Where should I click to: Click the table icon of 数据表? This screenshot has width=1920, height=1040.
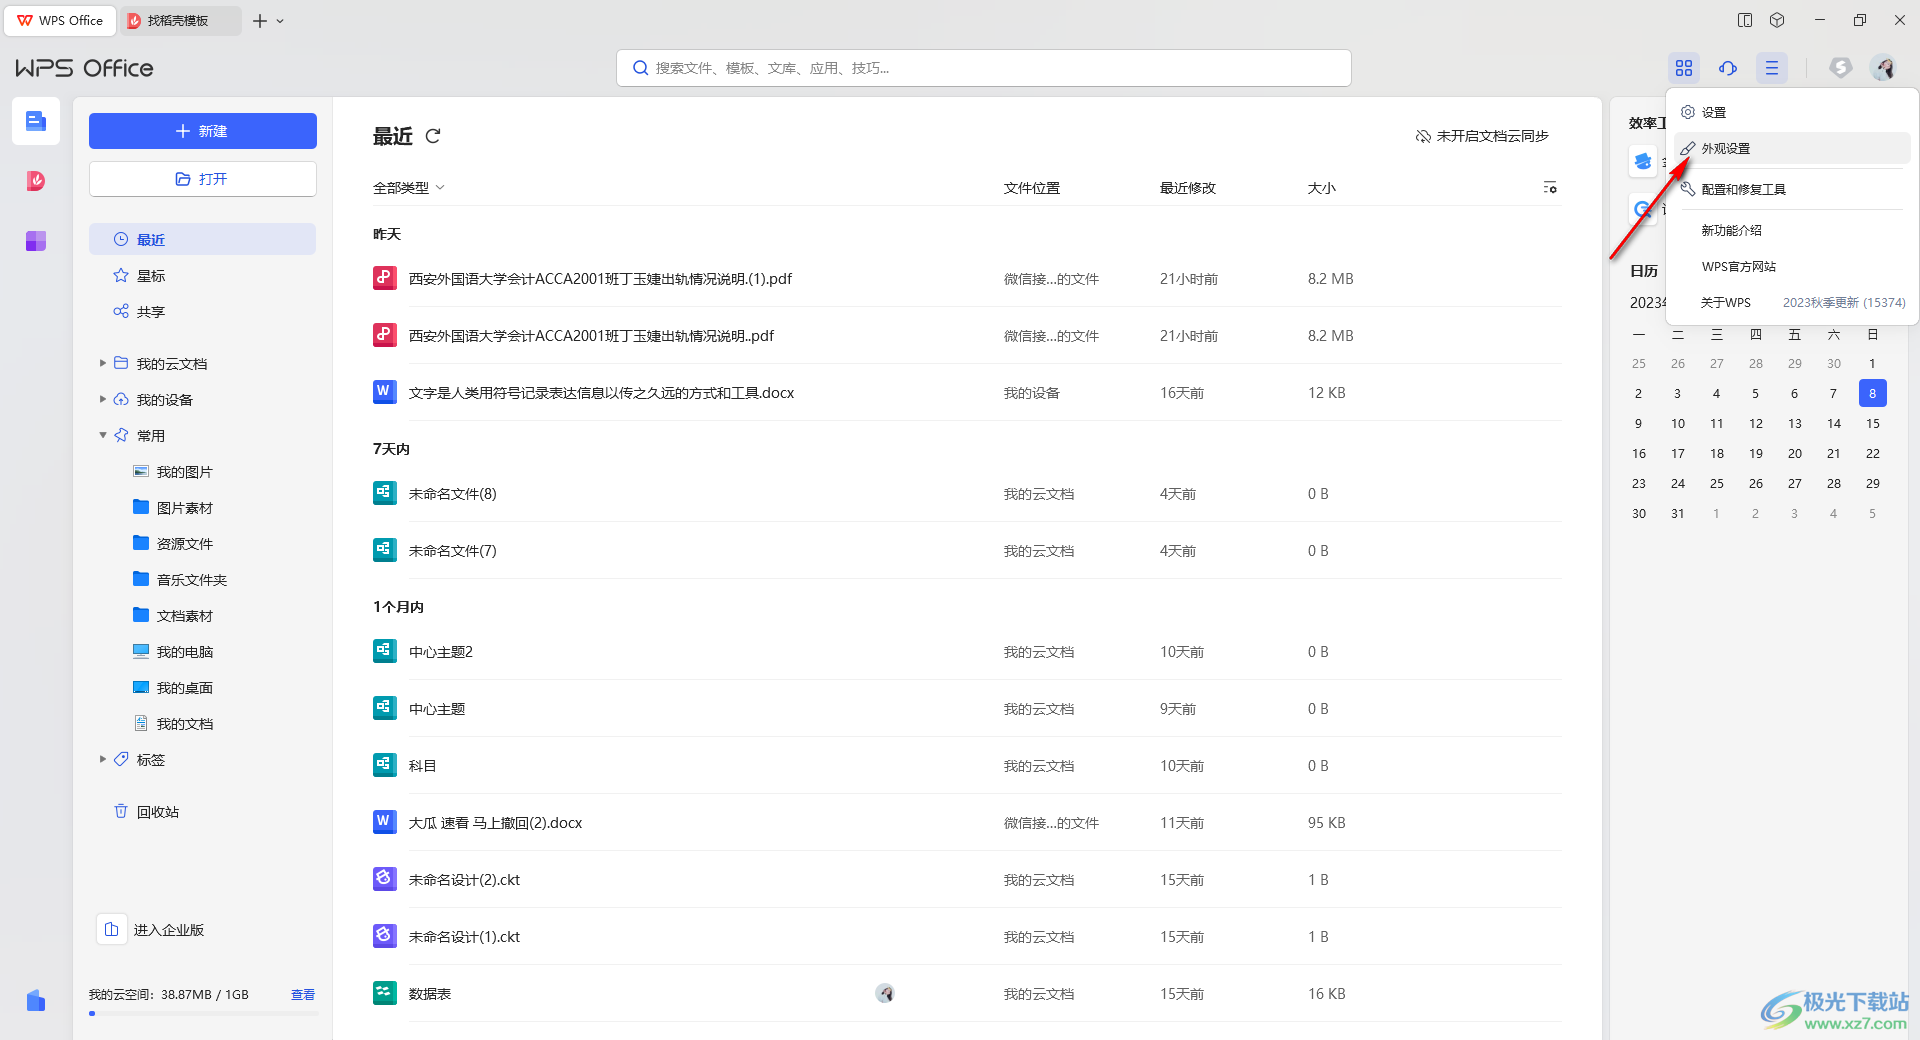[x=385, y=993]
